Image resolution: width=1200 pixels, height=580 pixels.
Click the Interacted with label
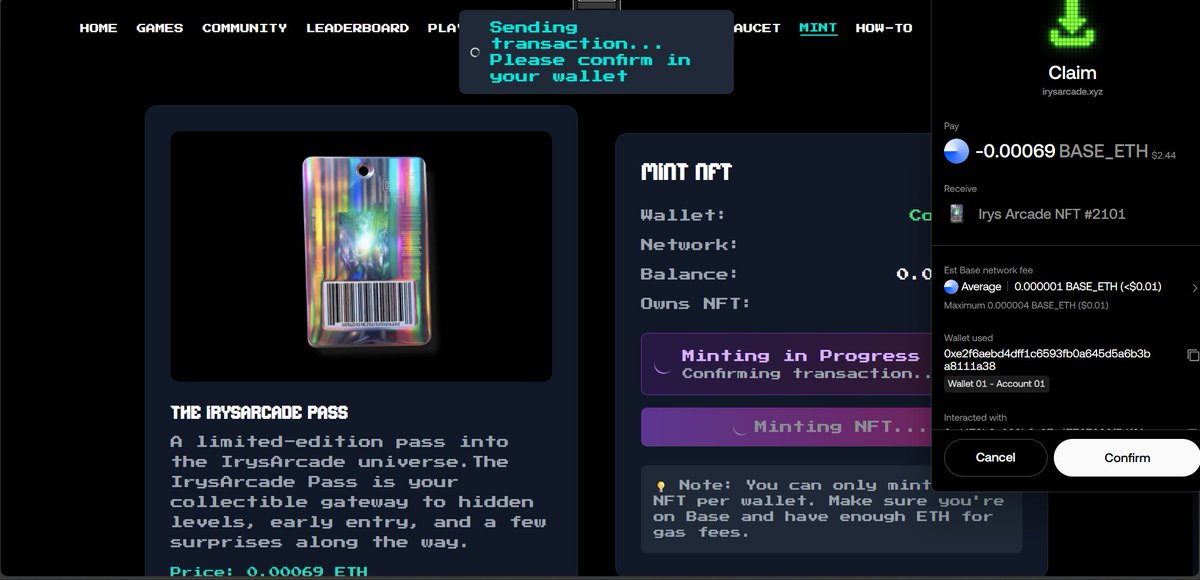tap(976, 417)
